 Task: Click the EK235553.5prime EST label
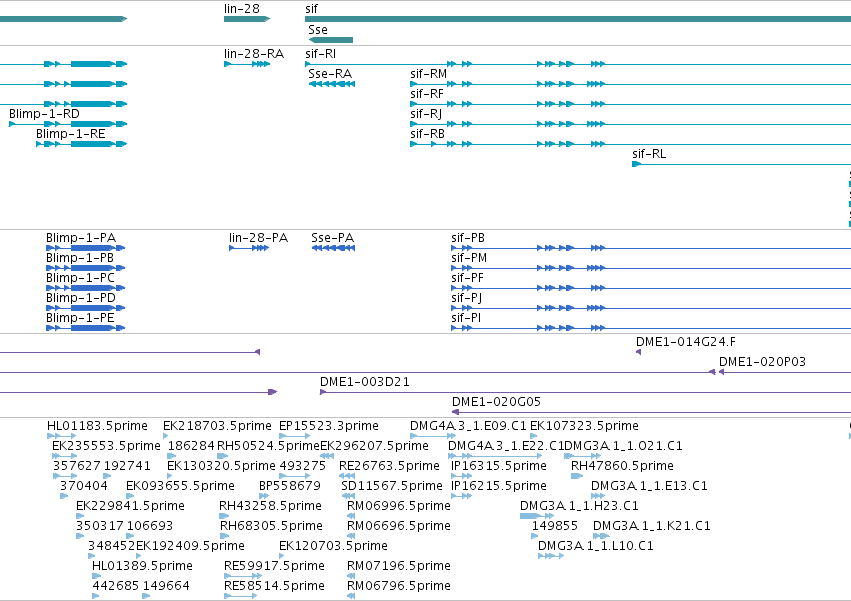click(106, 446)
